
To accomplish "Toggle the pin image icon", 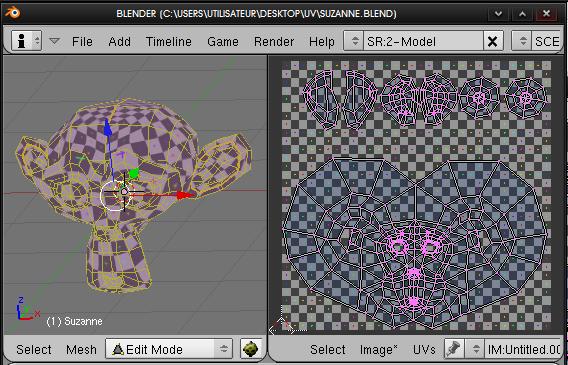I will tap(454, 349).
